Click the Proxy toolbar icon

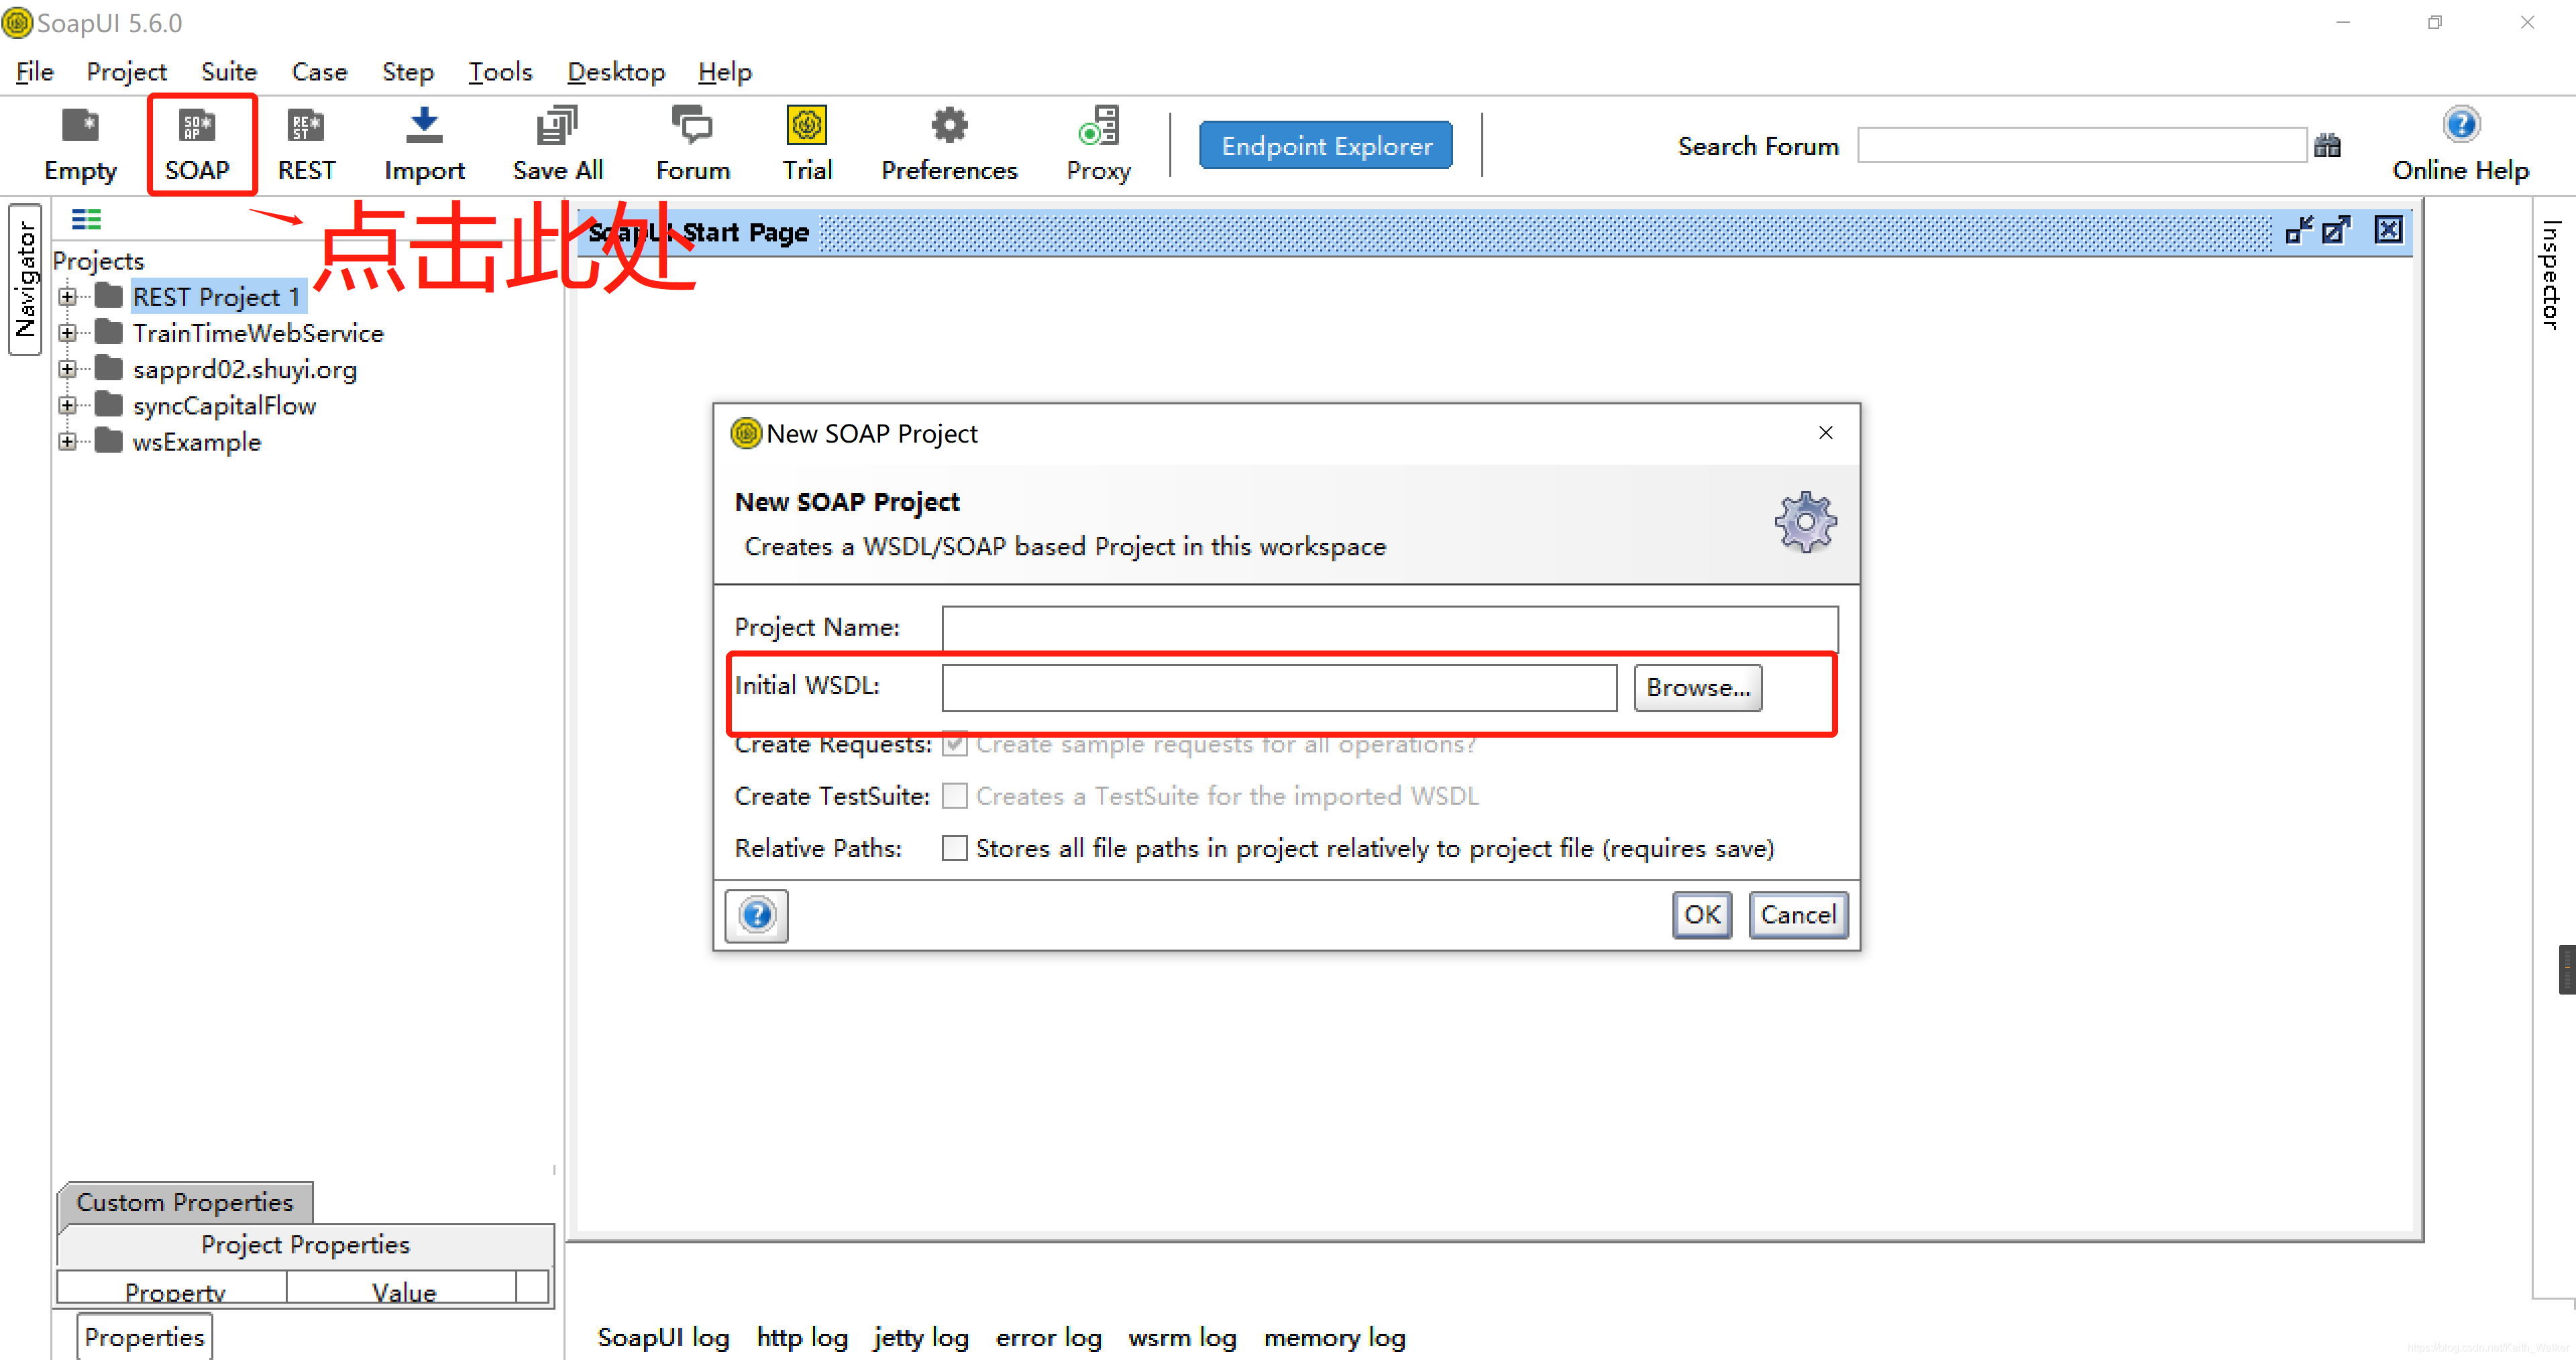pos(1098,145)
